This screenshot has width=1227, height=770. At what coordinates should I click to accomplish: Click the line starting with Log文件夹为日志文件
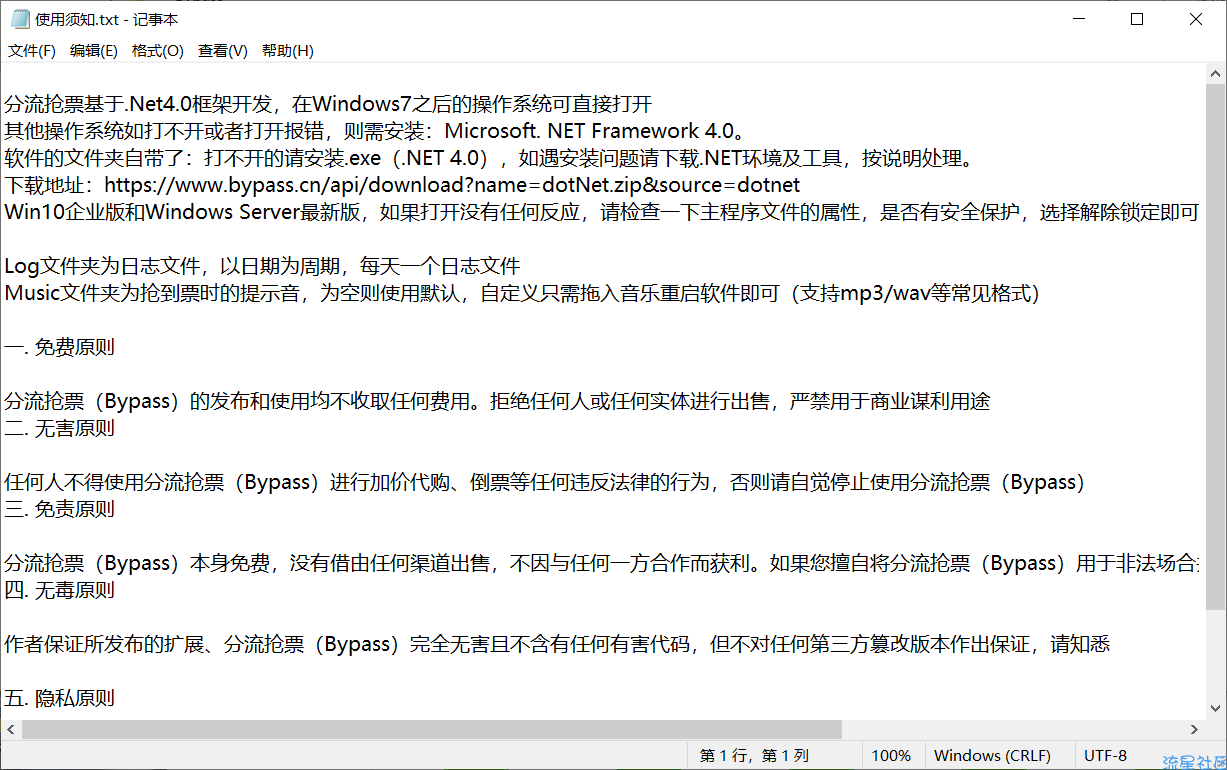[x=262, y=266]
